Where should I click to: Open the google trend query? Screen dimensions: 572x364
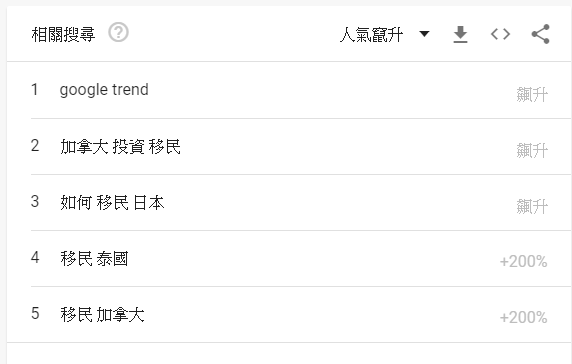tap(104, 90)
